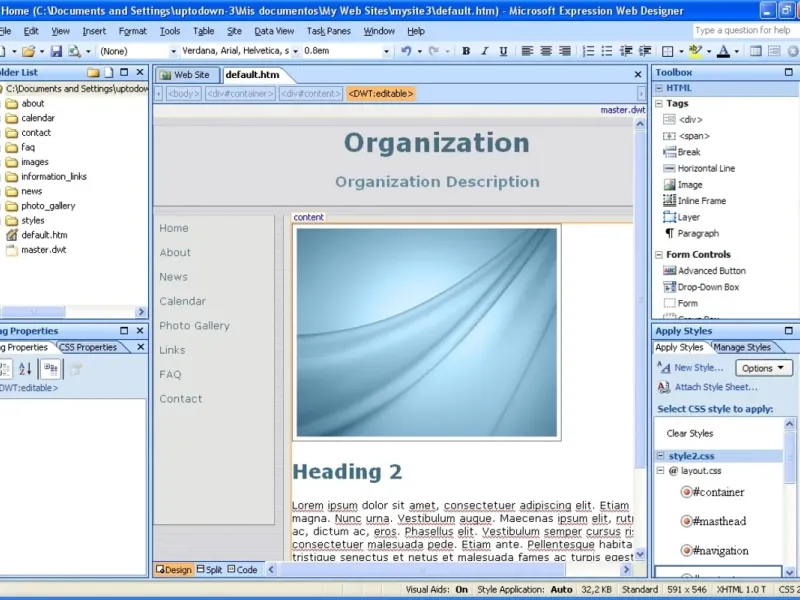Apply bulleted list
The image size is (800, 600).
tap(607, 51)
